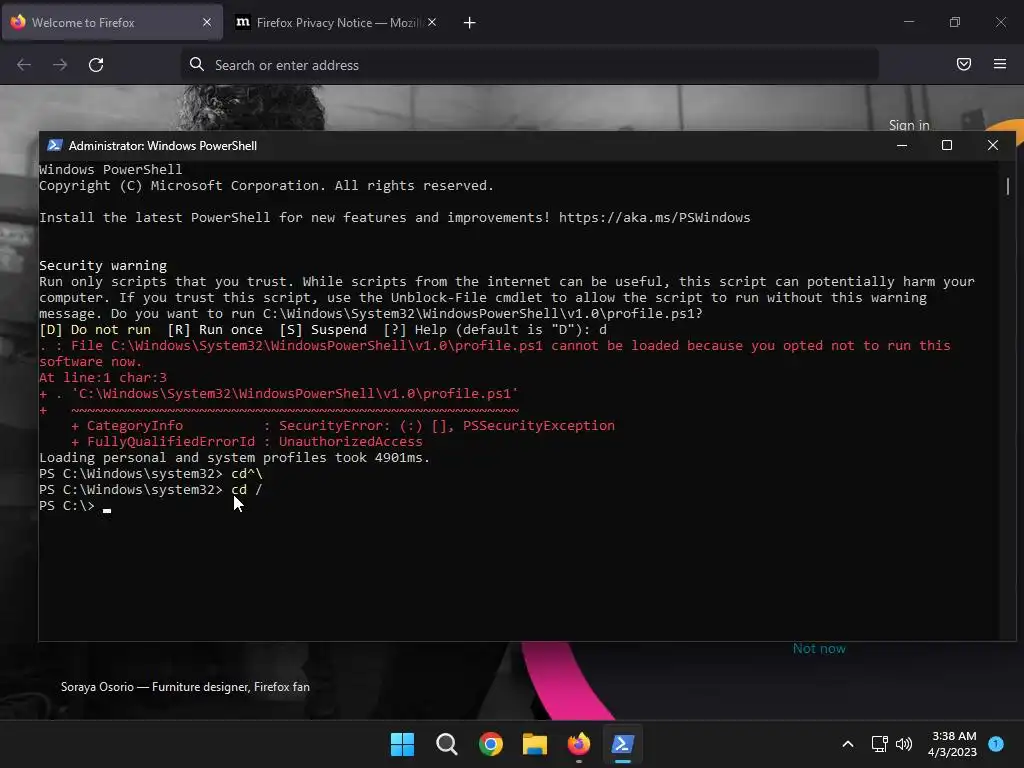Image resolution: width=1024 pixels, height=768 pixels.
Task: Minimize the PowerShell window
Action: click(x=902, y=145)
